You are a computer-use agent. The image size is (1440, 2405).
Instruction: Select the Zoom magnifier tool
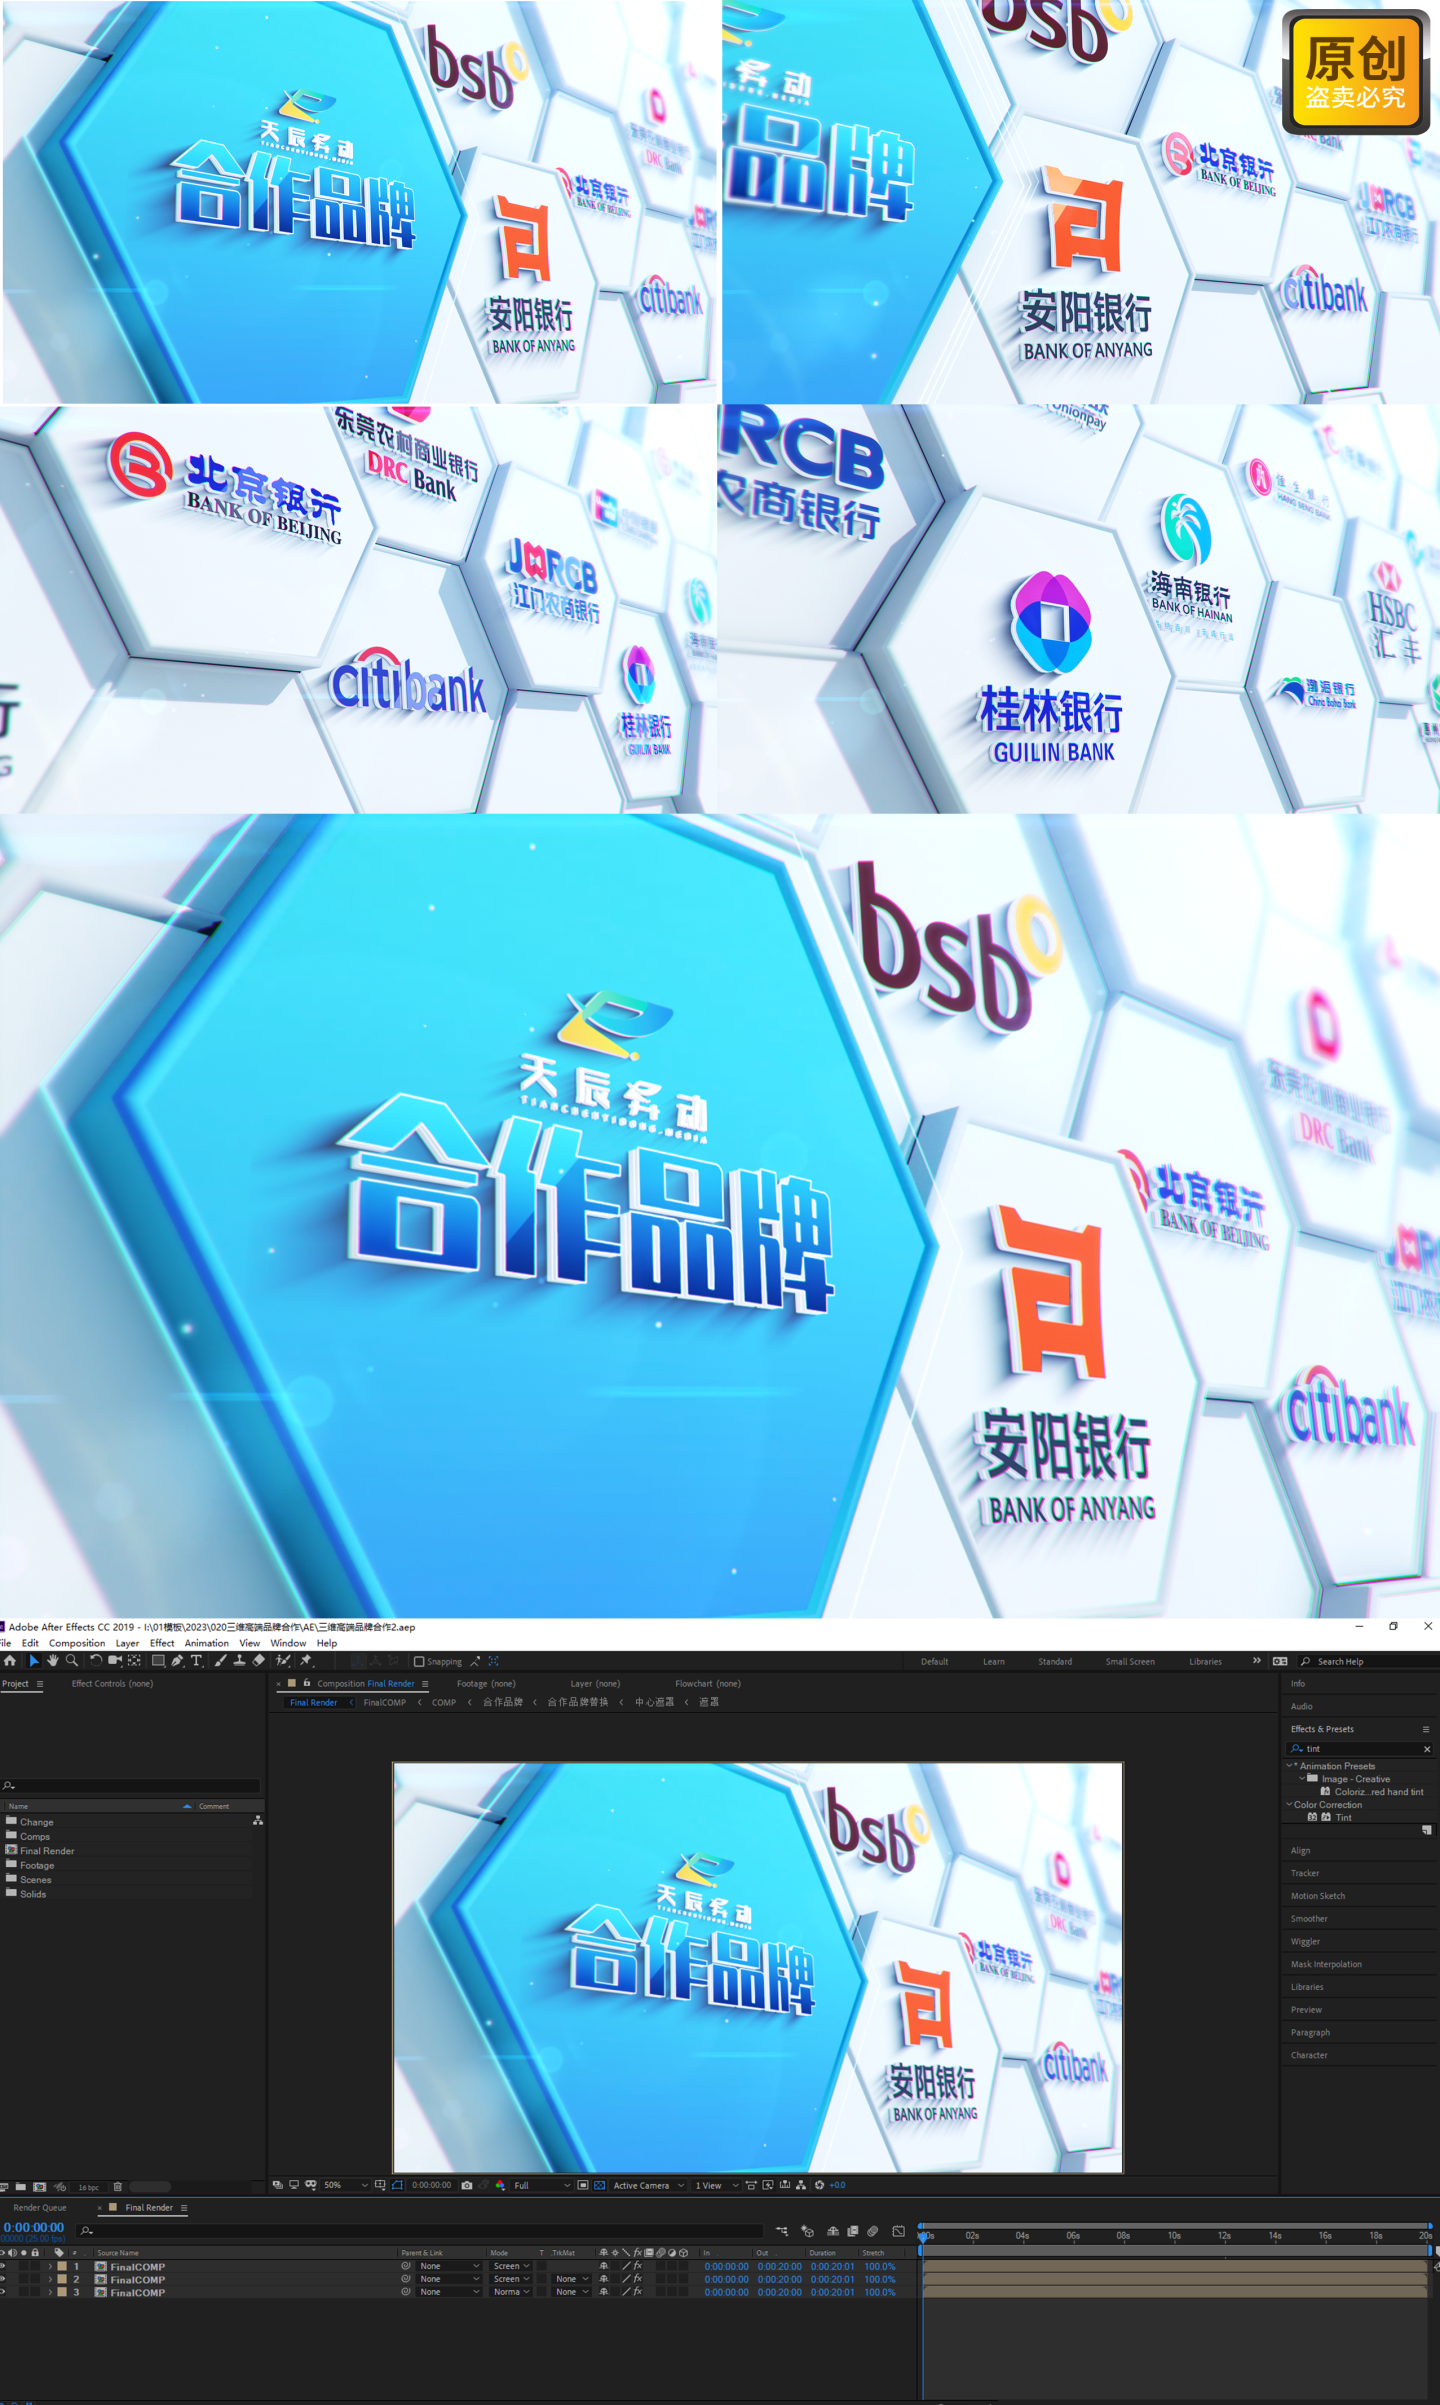(71, 1661)
